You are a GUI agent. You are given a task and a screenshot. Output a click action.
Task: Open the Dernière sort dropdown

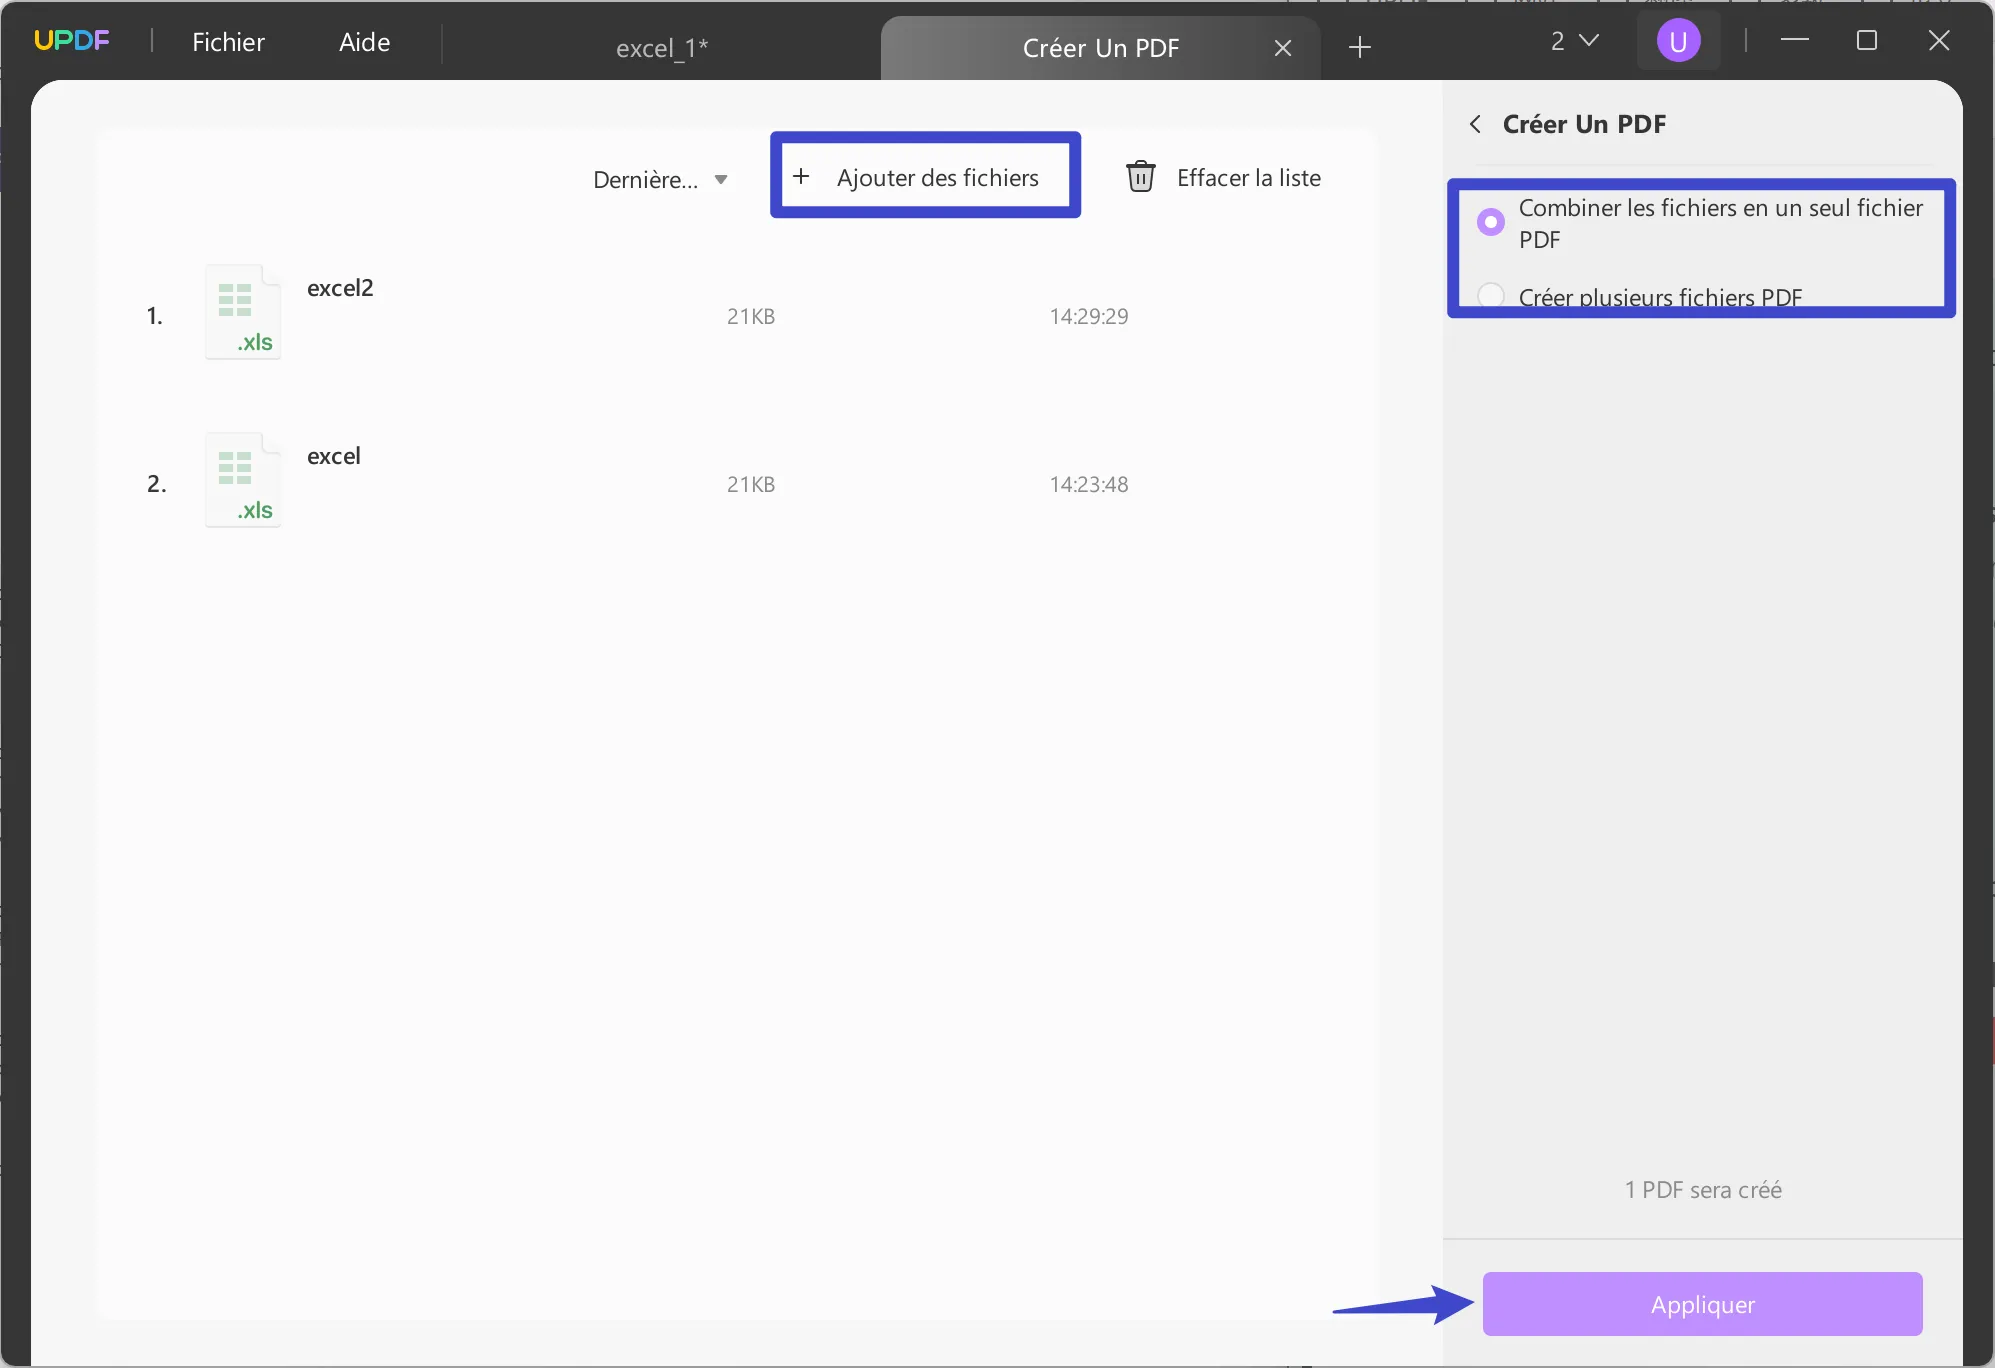tap(660, 179)
